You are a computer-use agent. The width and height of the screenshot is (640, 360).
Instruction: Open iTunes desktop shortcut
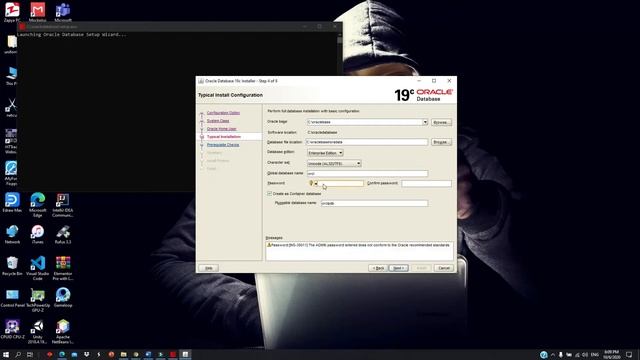tap(38, 234)
